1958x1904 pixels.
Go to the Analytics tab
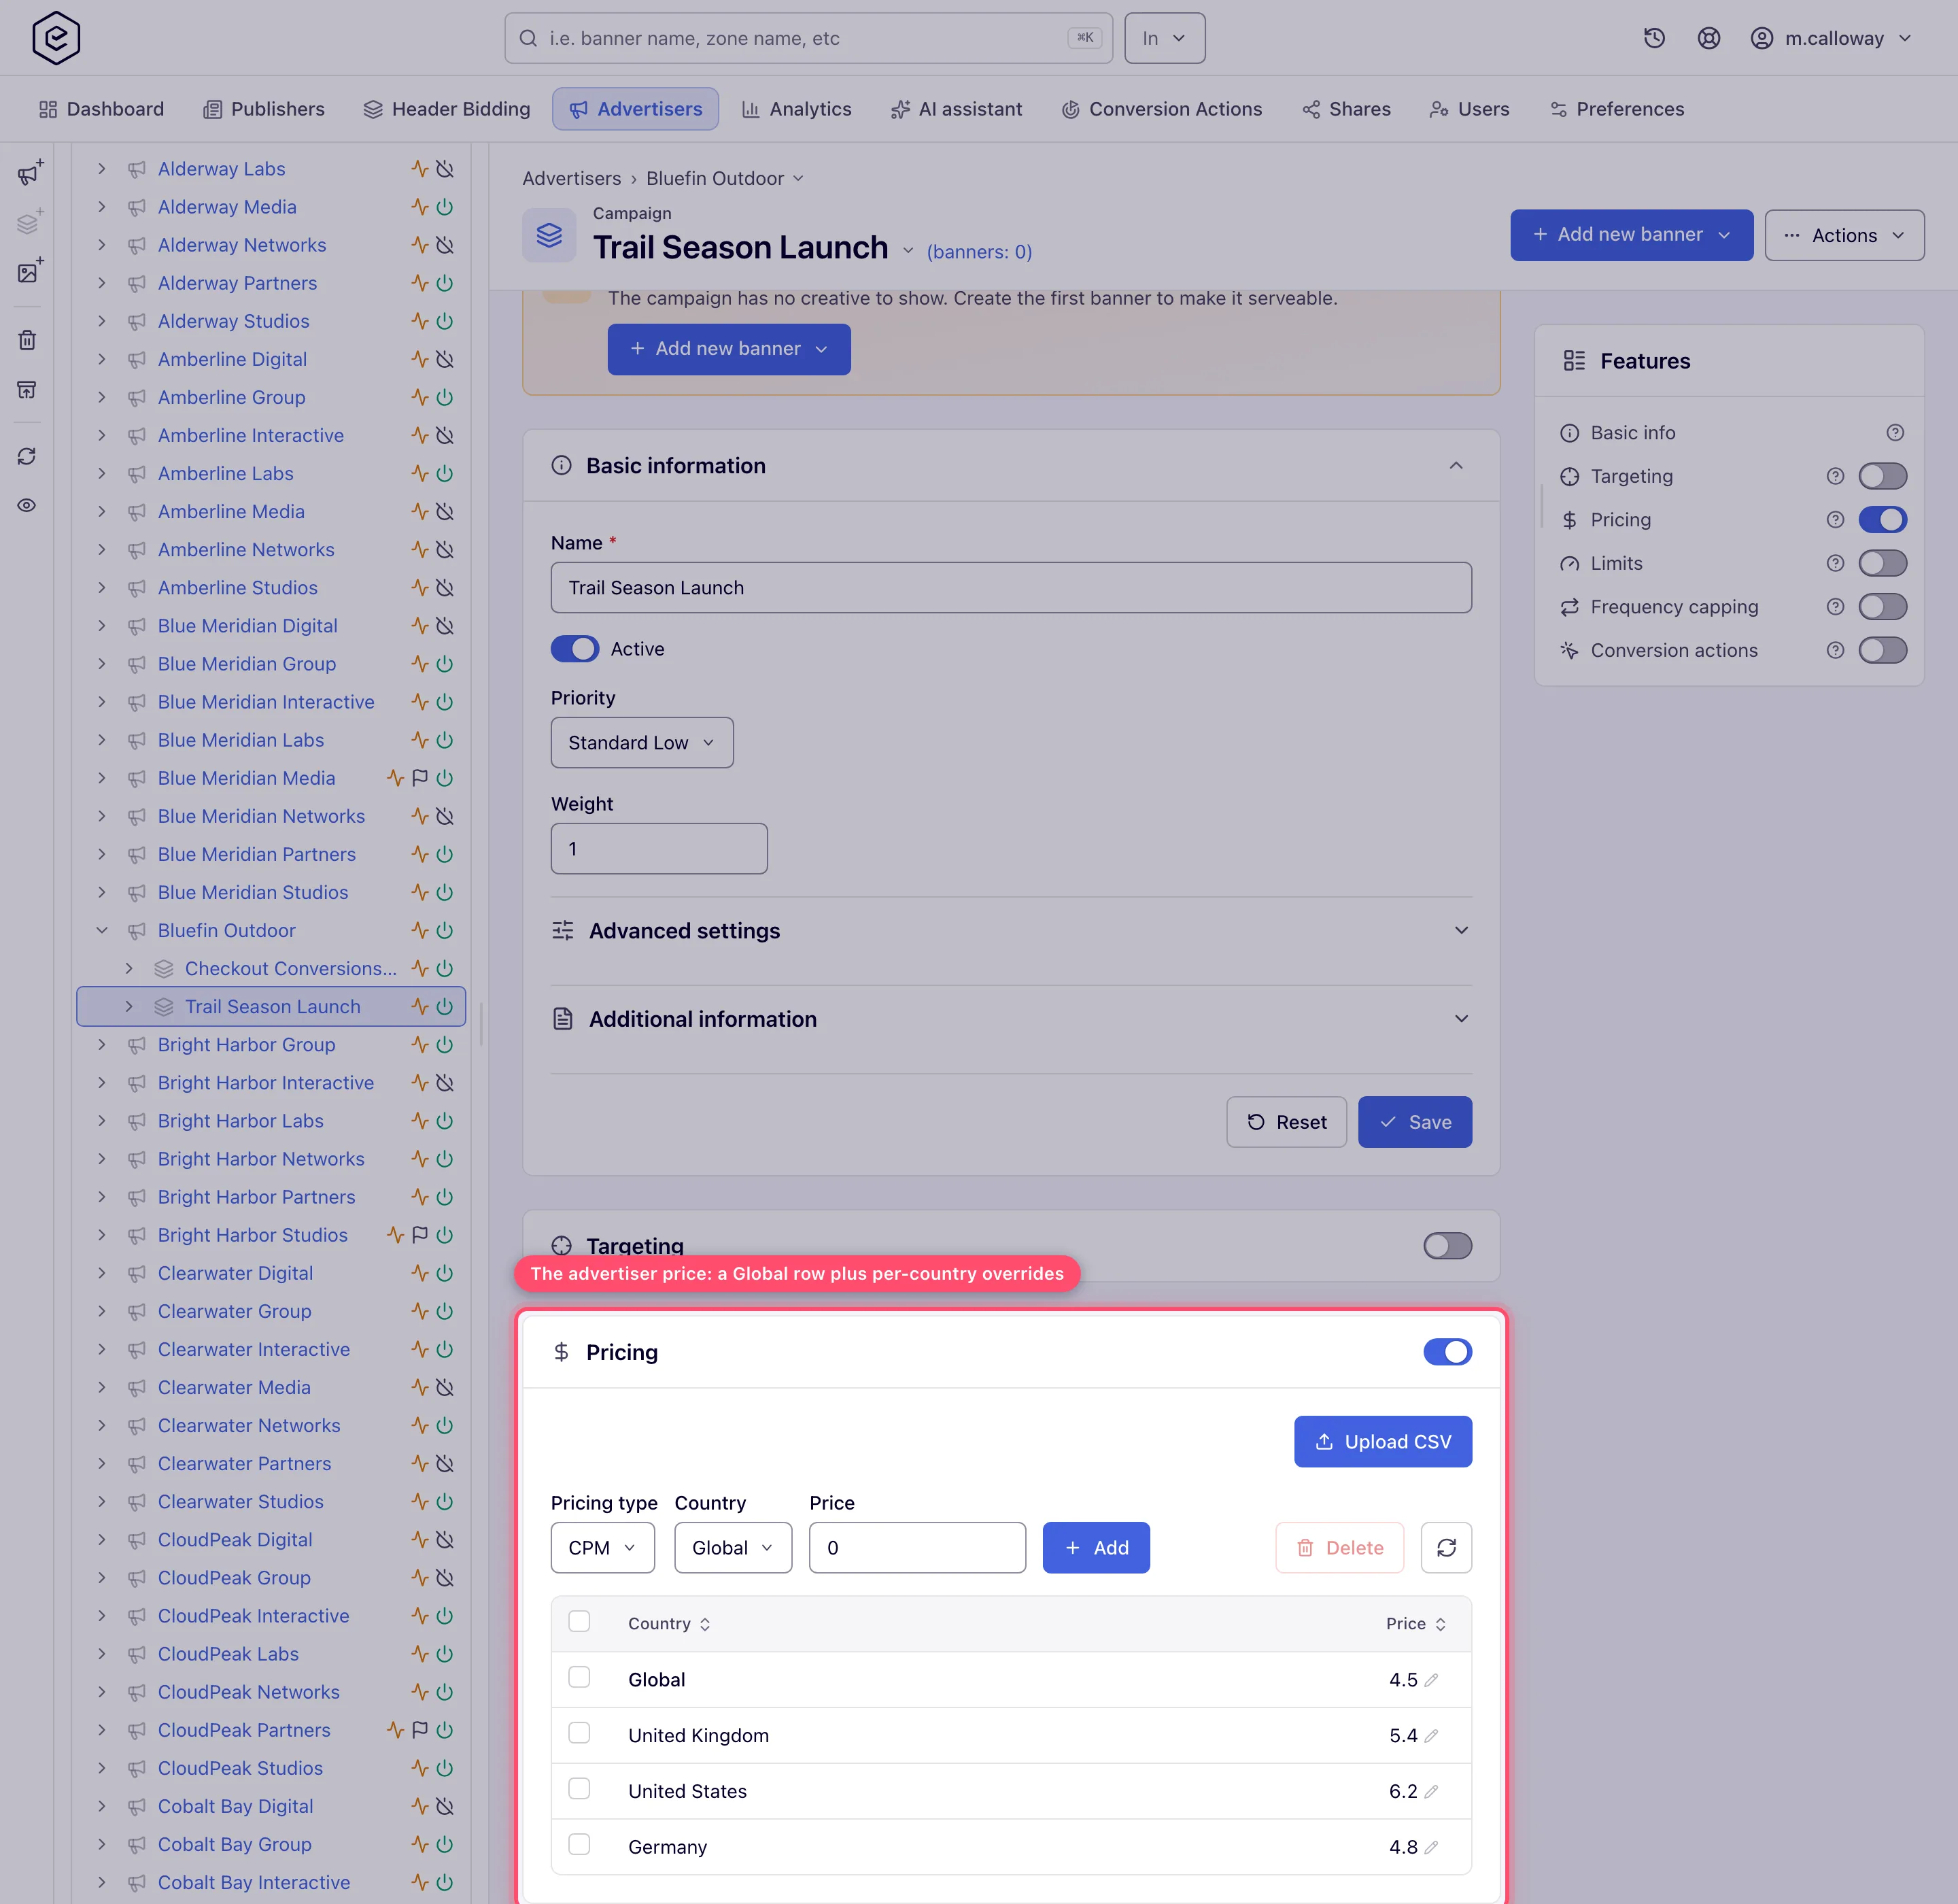click(796, 109)
